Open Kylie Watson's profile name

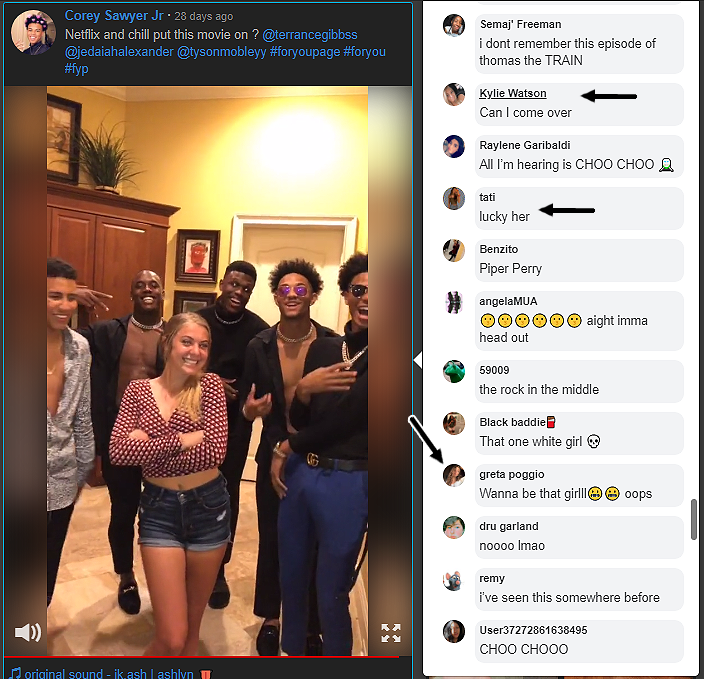pyautogui.click(x=513, y=93)
